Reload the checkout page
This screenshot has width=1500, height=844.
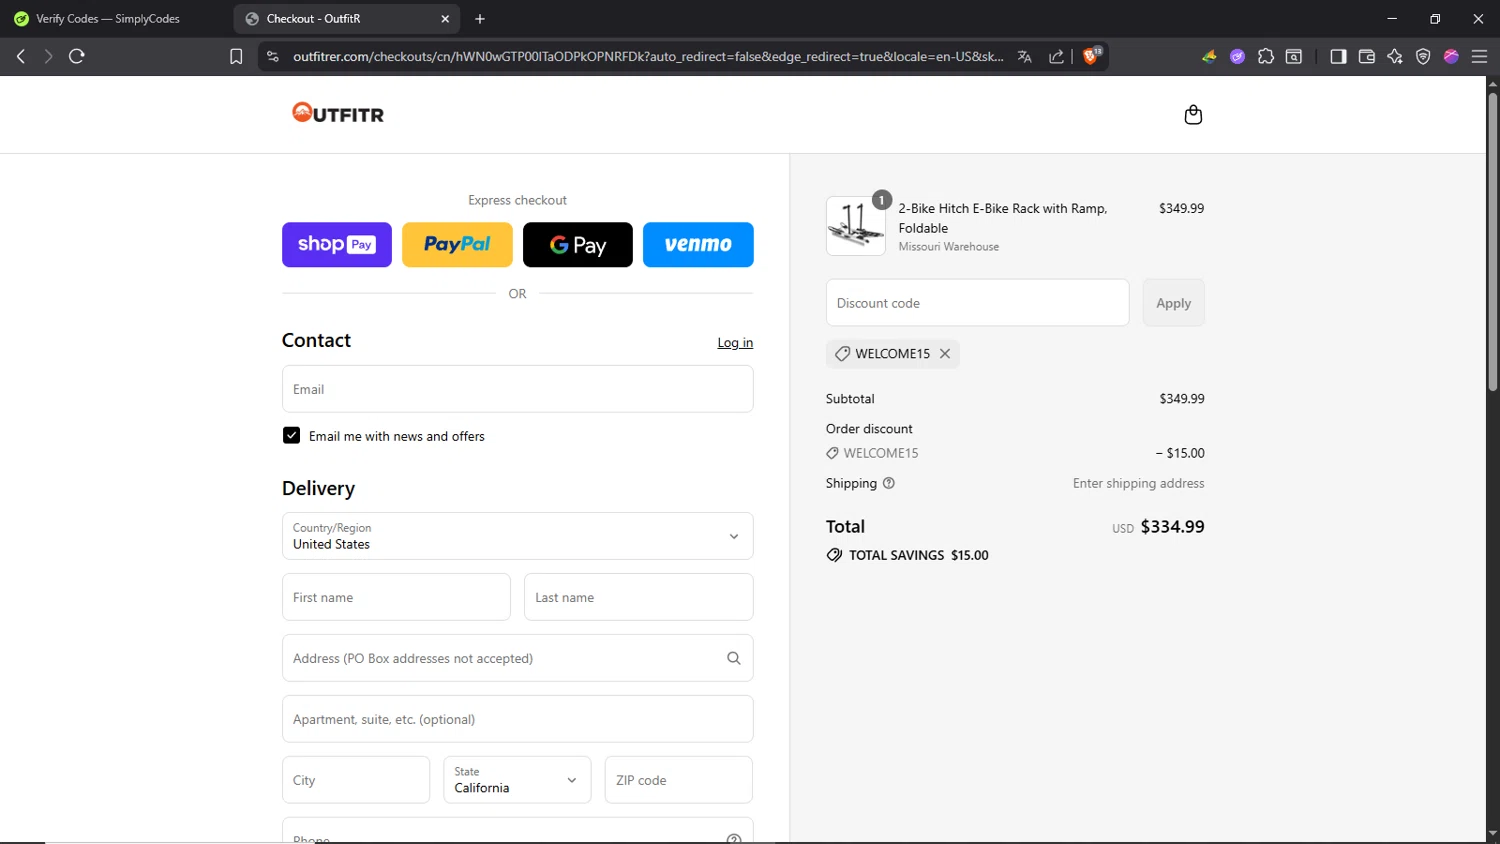click(77, 57)
